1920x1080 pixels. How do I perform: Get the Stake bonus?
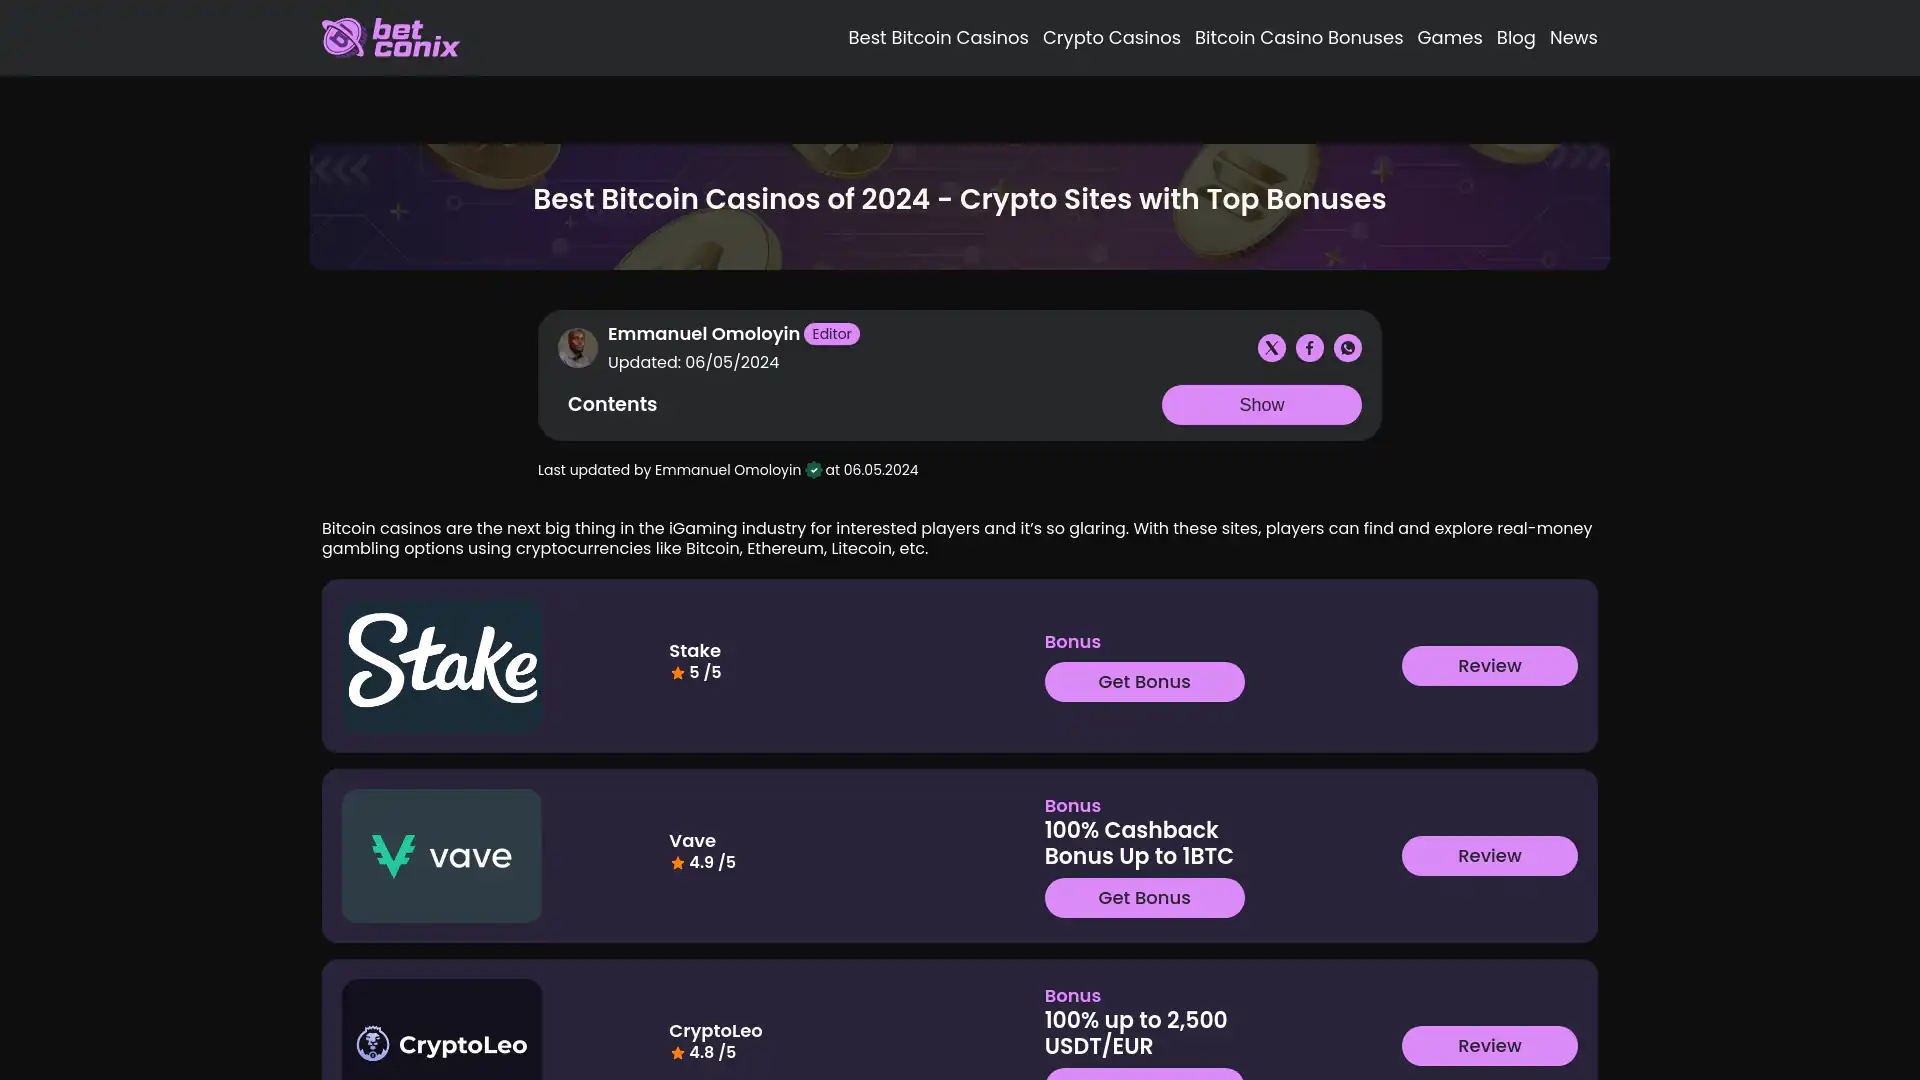click(x=1144, y=682)
